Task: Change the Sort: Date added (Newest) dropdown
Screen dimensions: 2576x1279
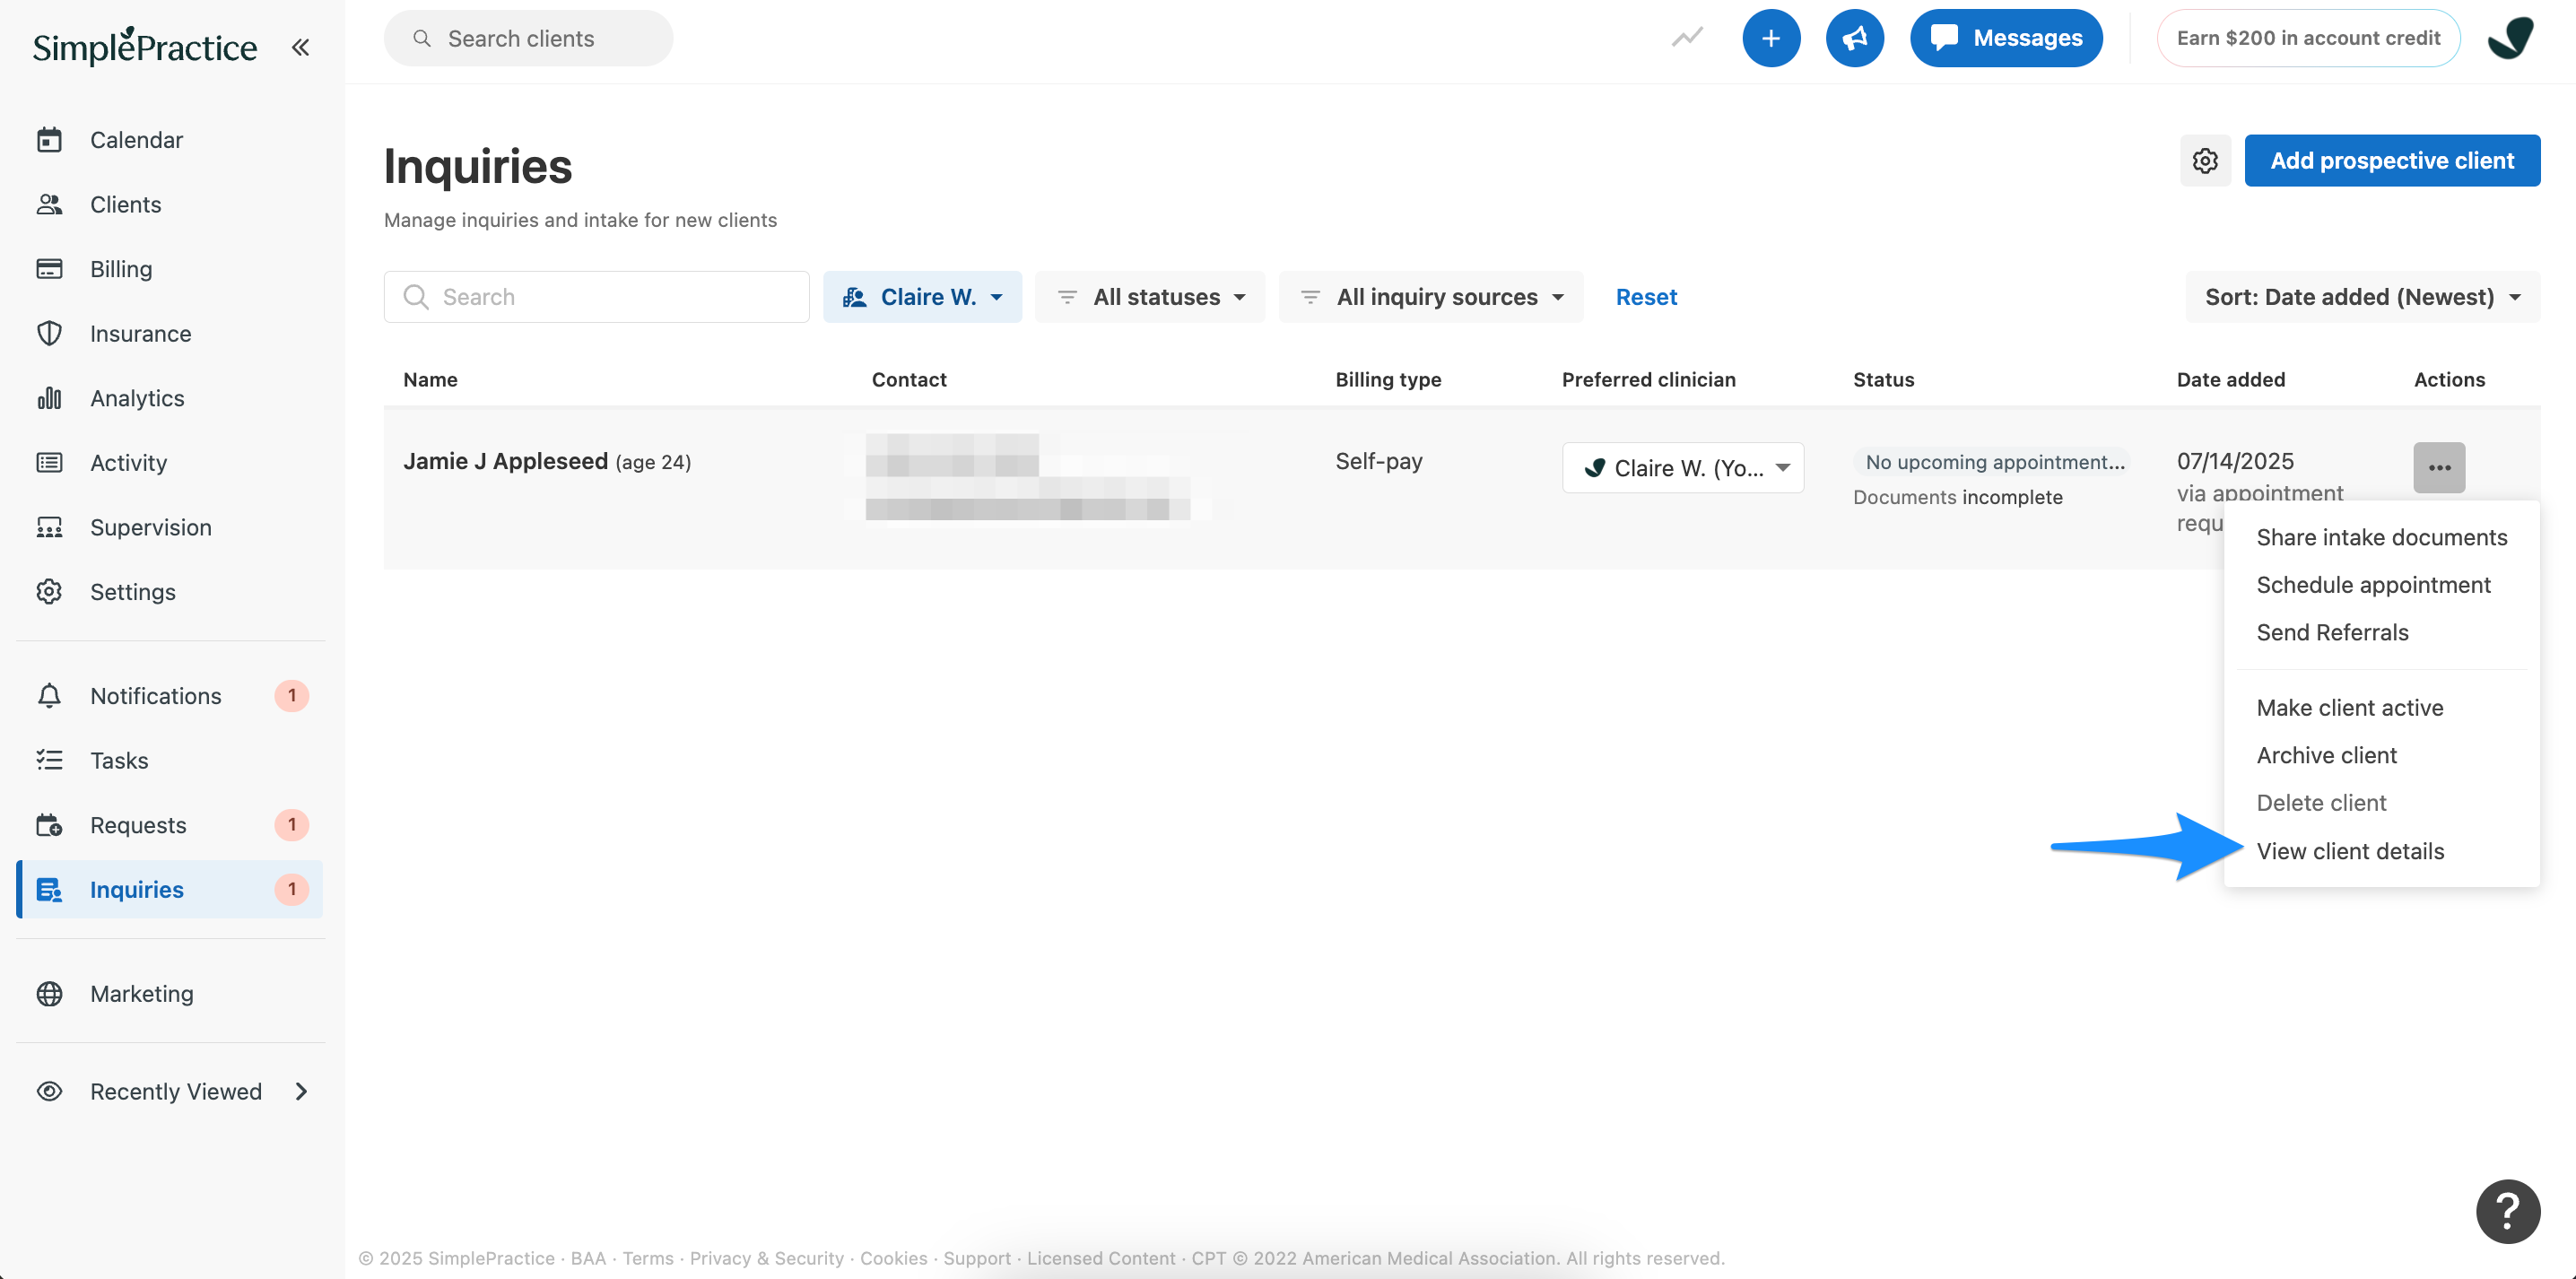Action: (x=2361, y=297)
